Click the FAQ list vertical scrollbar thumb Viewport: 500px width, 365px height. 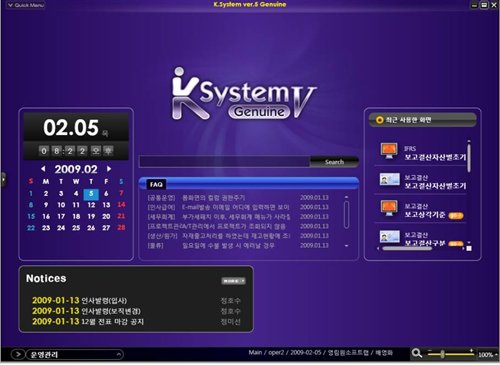click(x=347, y=214)
